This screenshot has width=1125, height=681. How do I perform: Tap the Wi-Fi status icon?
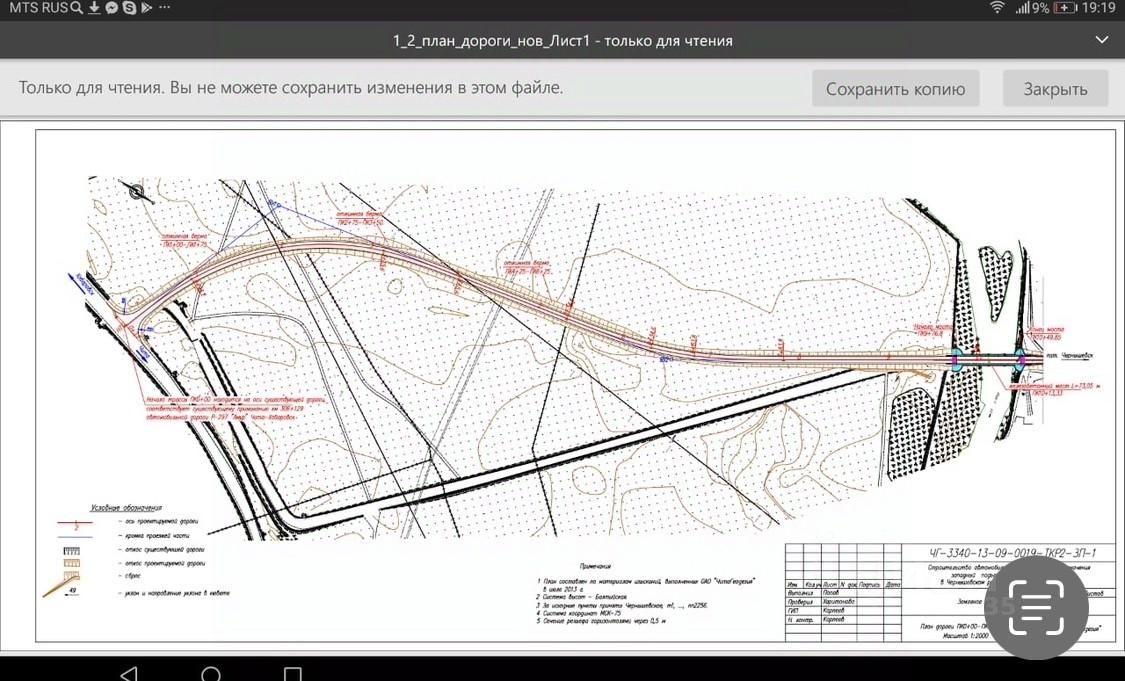pos(997,8)
